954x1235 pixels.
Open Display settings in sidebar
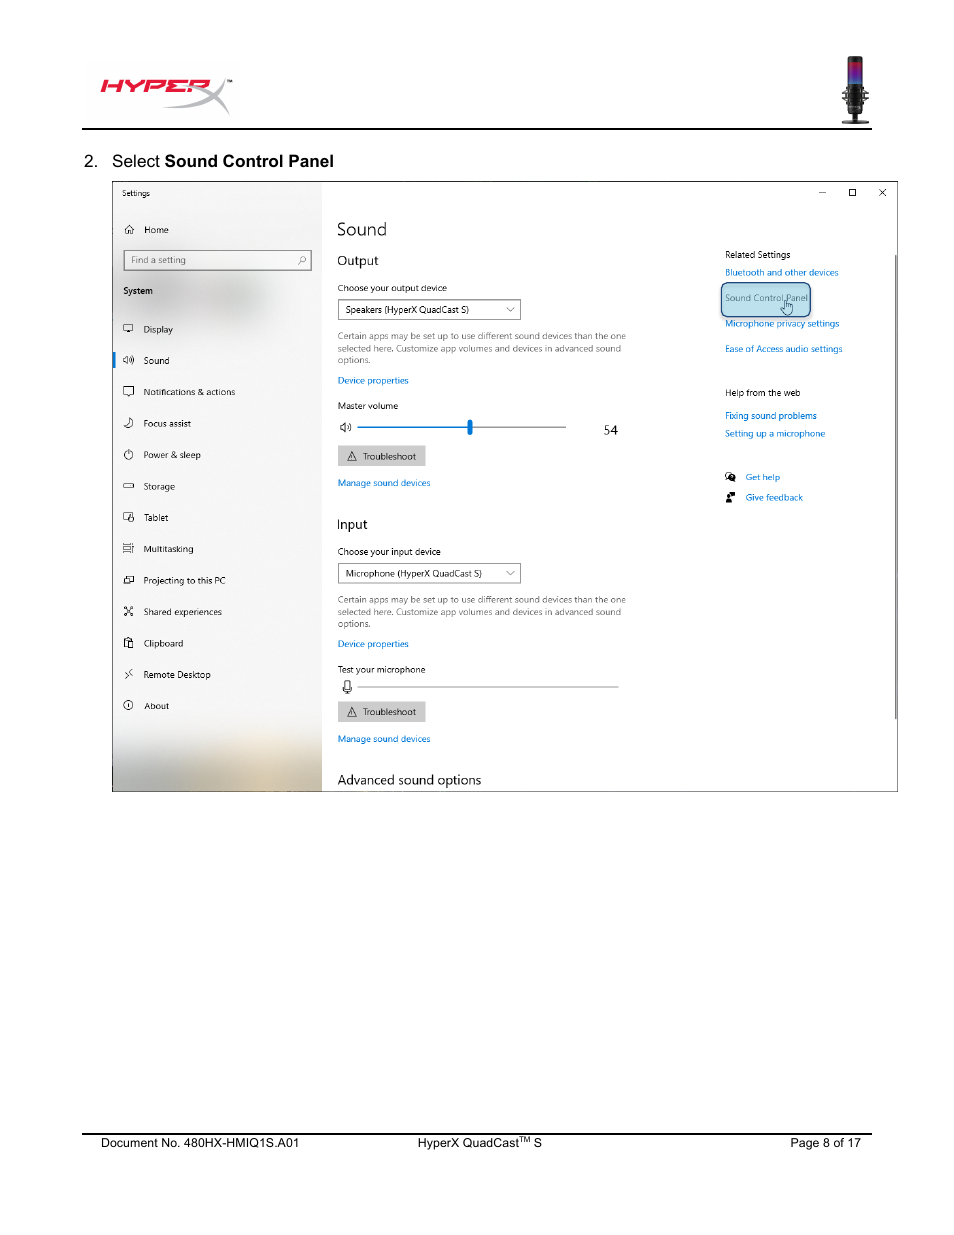click(158, 329)
